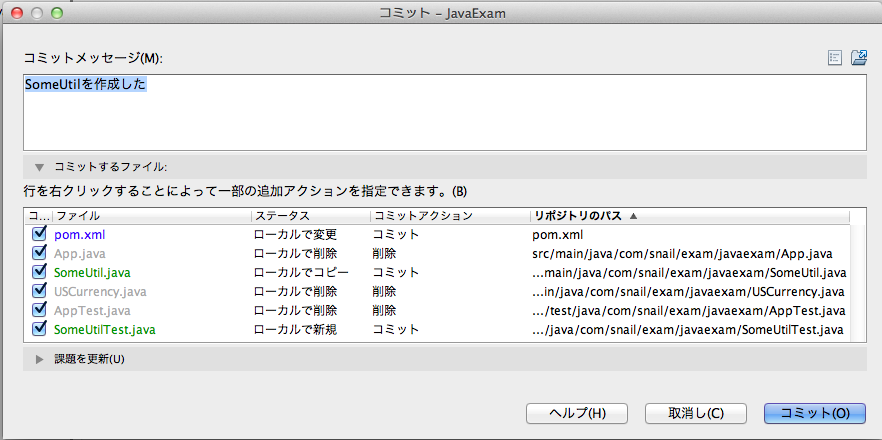882x440 pixels.
Task: Uncheck the SomeUtilTest.java checkbox
Action: tap(40, 329)
